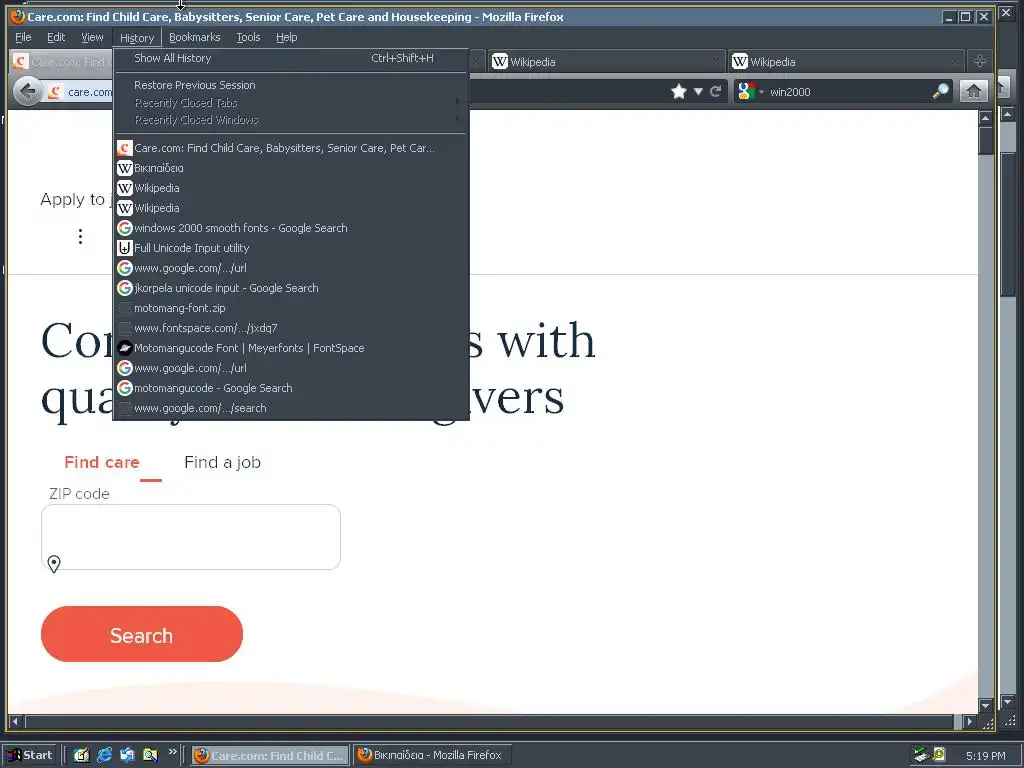Open the Tools menu
Viewport: 1024px width, 768px height.
point(248,37)
